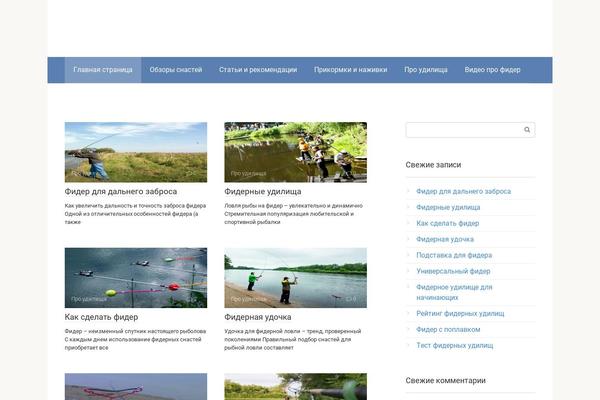Open Видео про фидер menu item
This screenshot has height=400, width=600.
(x=492, y=70)
